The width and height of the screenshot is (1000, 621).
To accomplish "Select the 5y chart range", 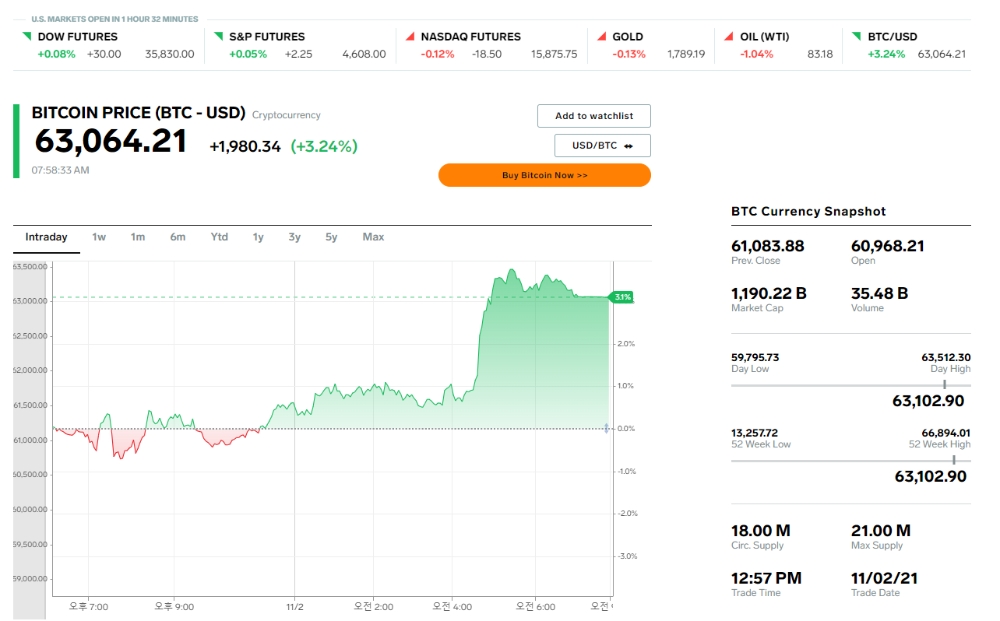I will click(x=331, y=237).
